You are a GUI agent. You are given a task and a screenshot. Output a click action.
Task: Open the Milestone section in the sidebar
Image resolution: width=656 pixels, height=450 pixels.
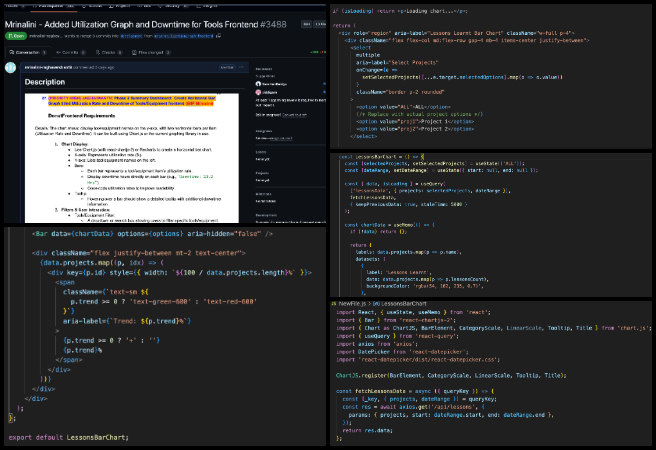pos(264,194)
